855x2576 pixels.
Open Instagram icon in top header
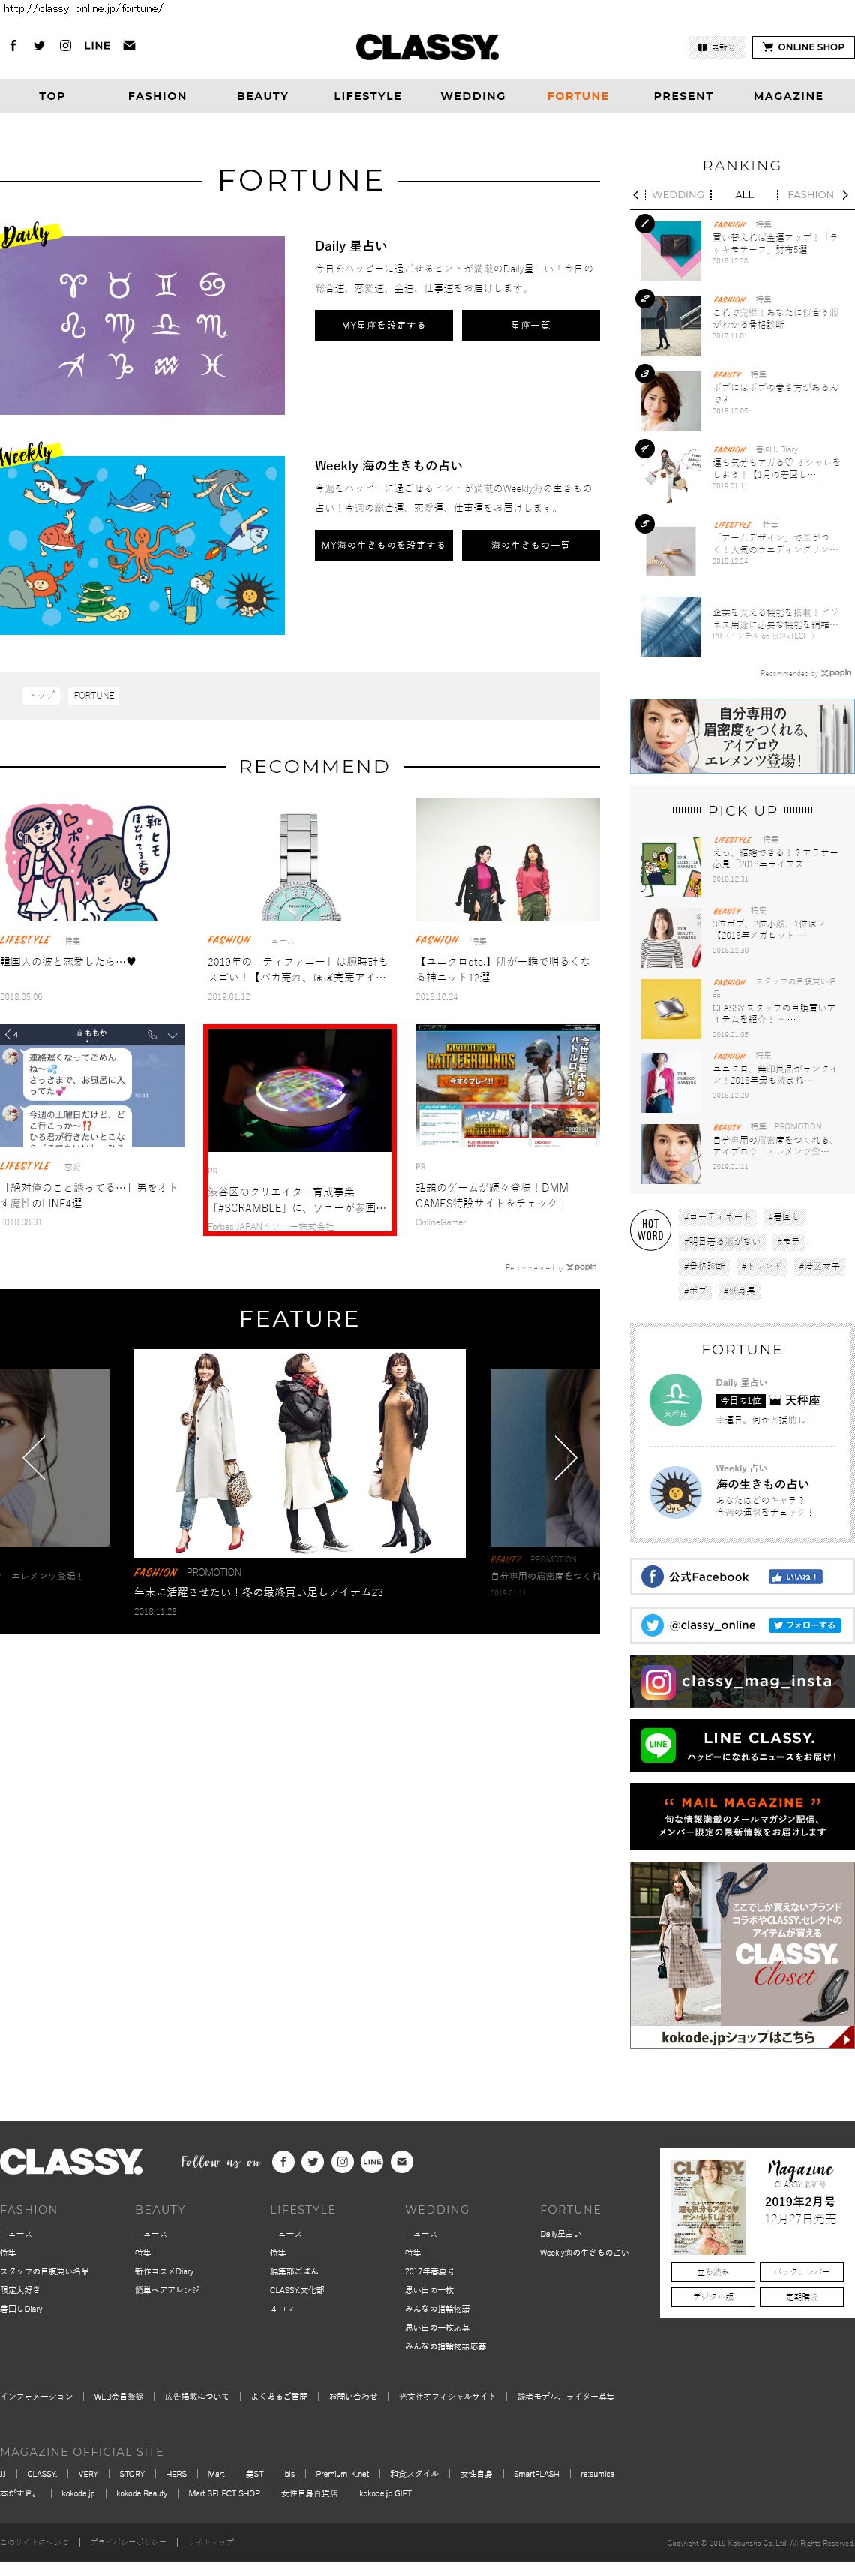click(65, 45)
